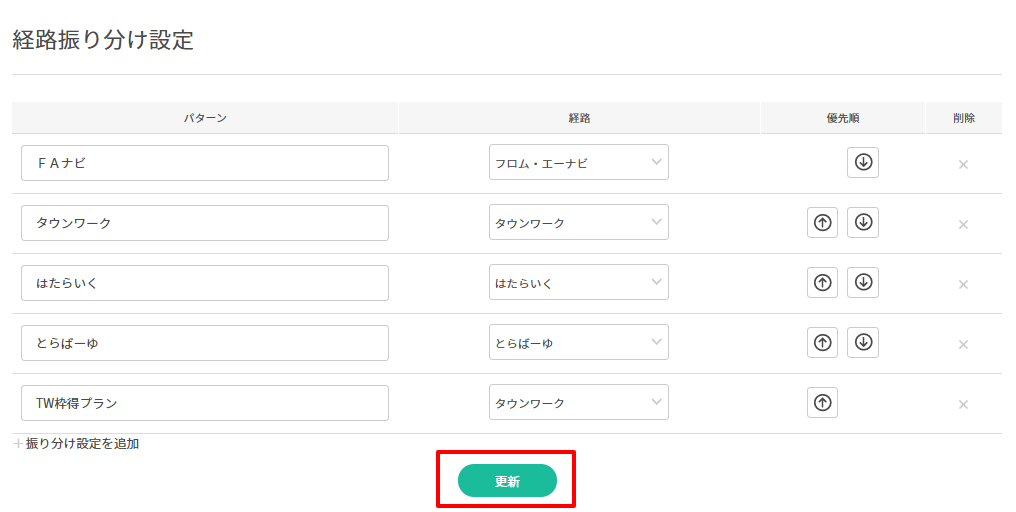This screenshot has width=1016, height=512.
Task: Delete the ＦＡナビ pattern row
Action: [963, 164]
